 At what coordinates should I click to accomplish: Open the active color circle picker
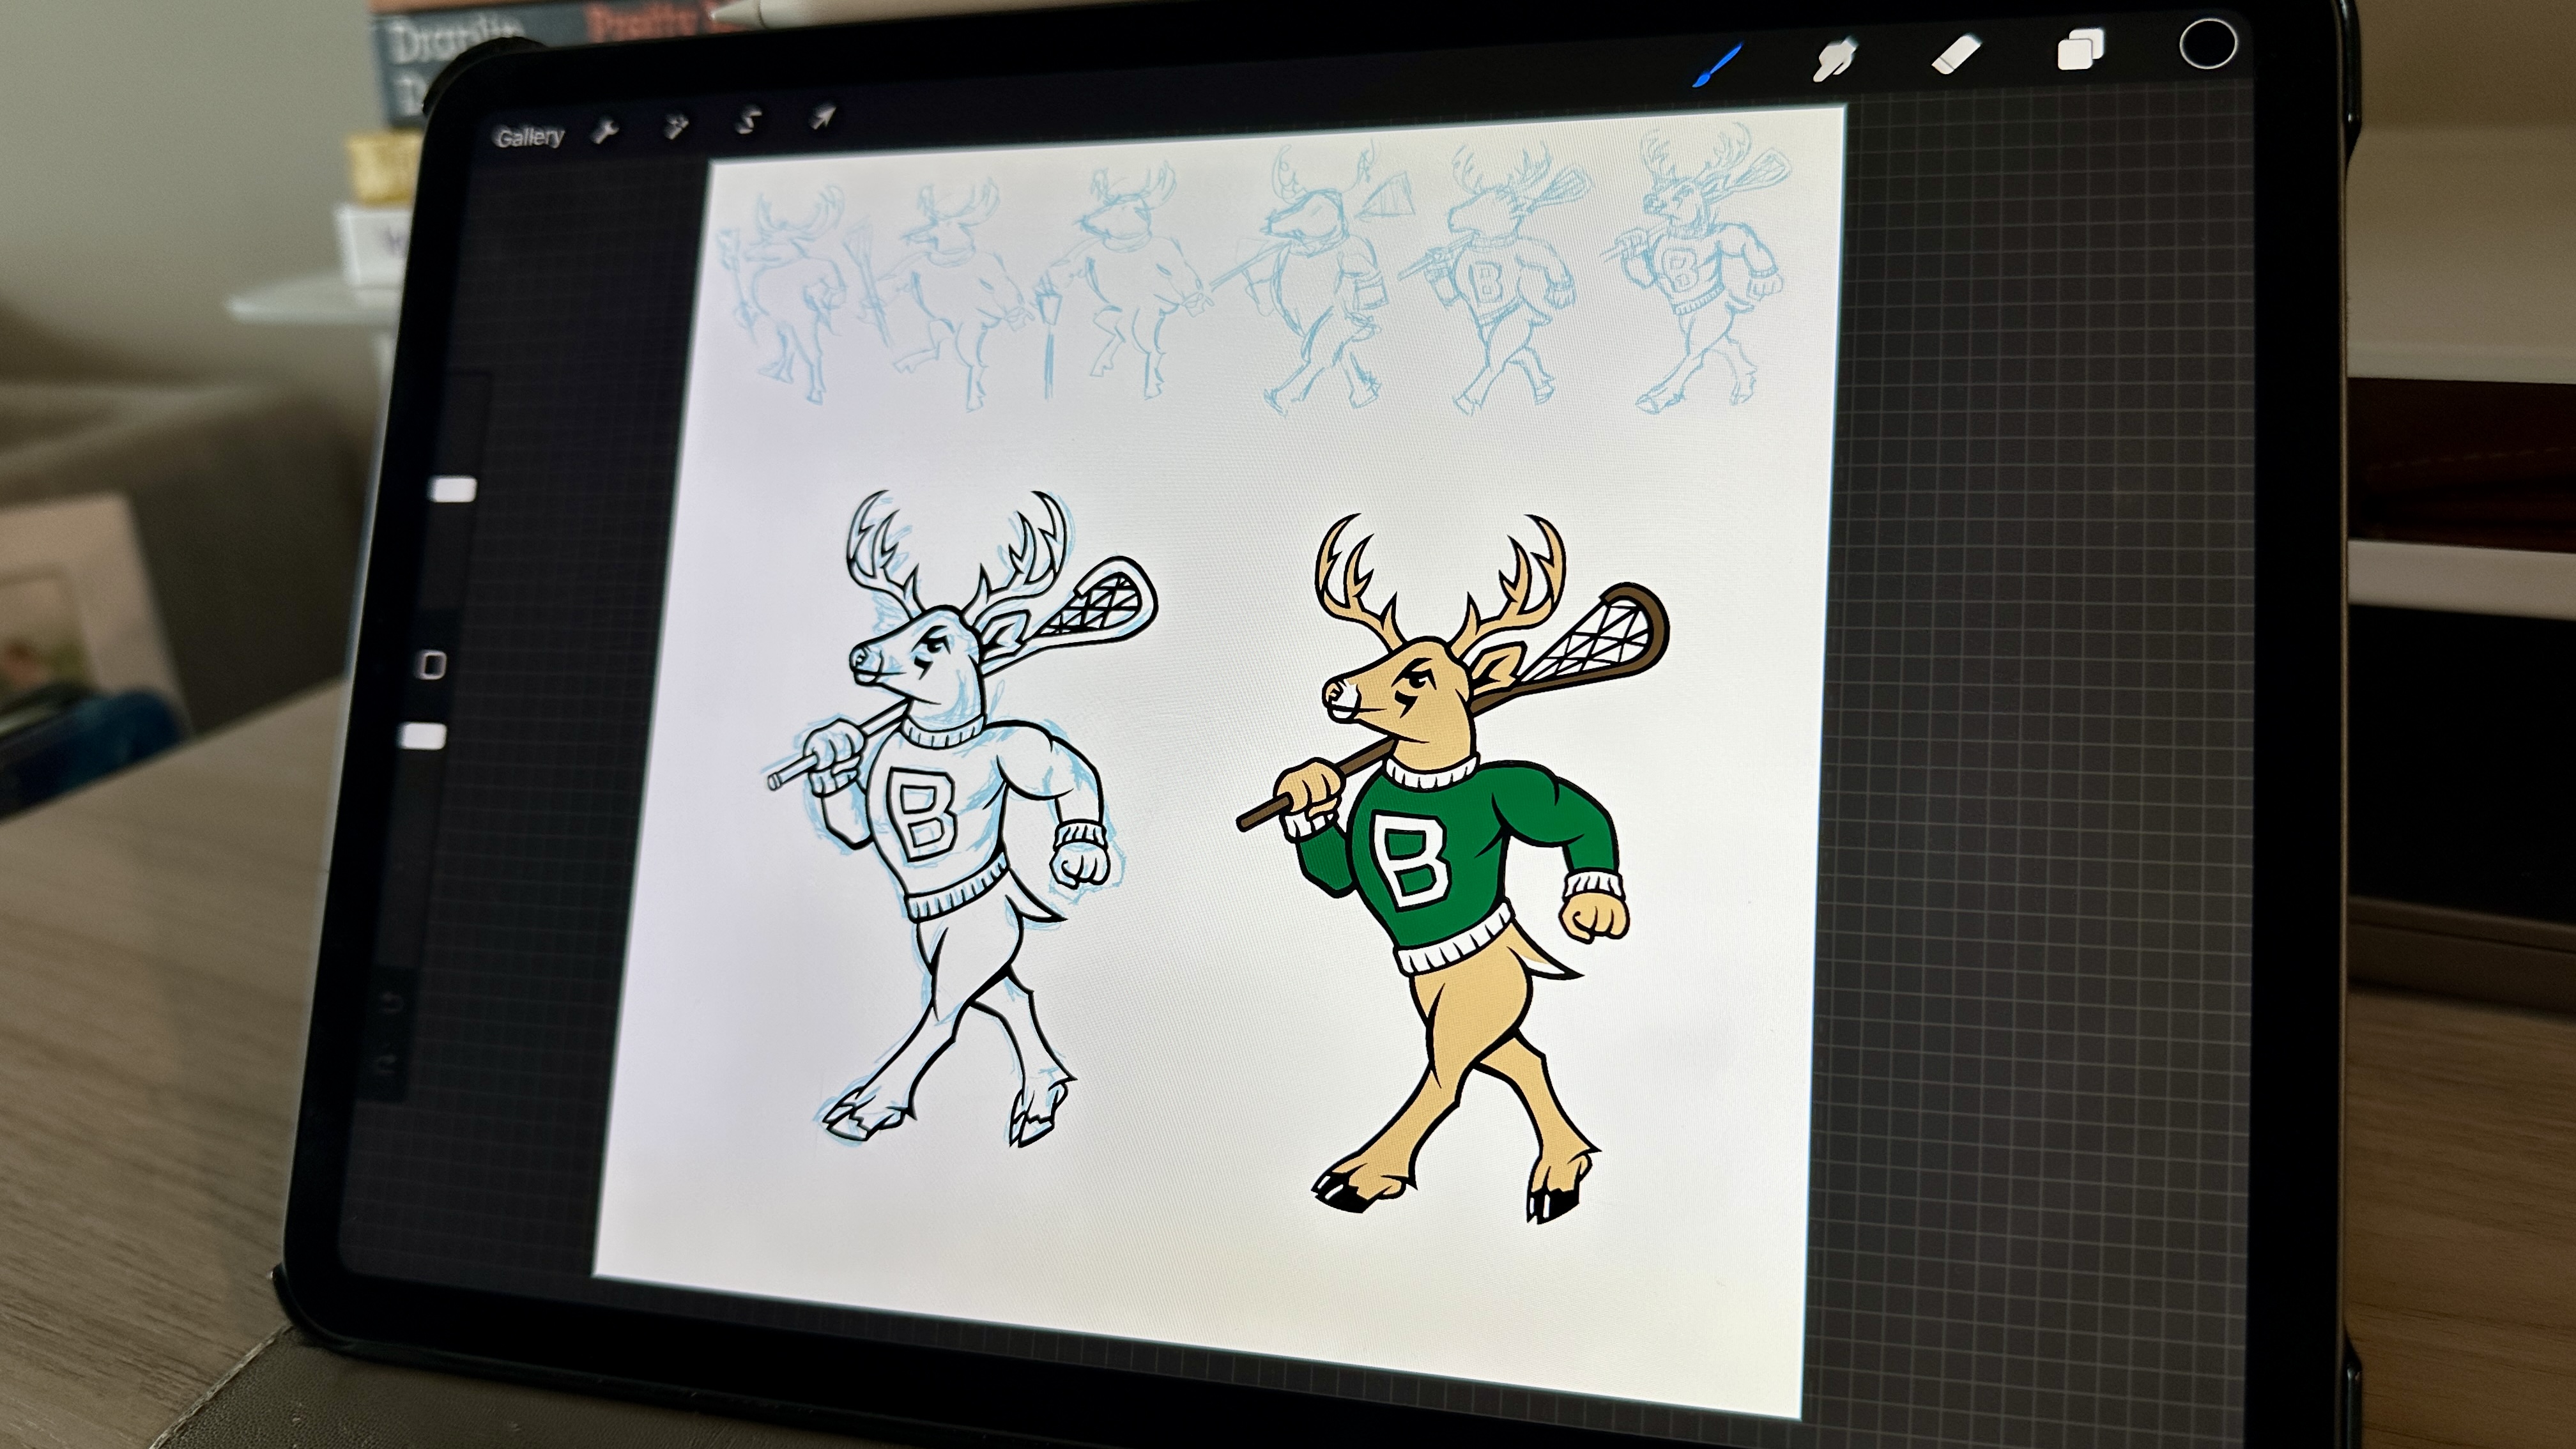click(x=2208, y=45)
